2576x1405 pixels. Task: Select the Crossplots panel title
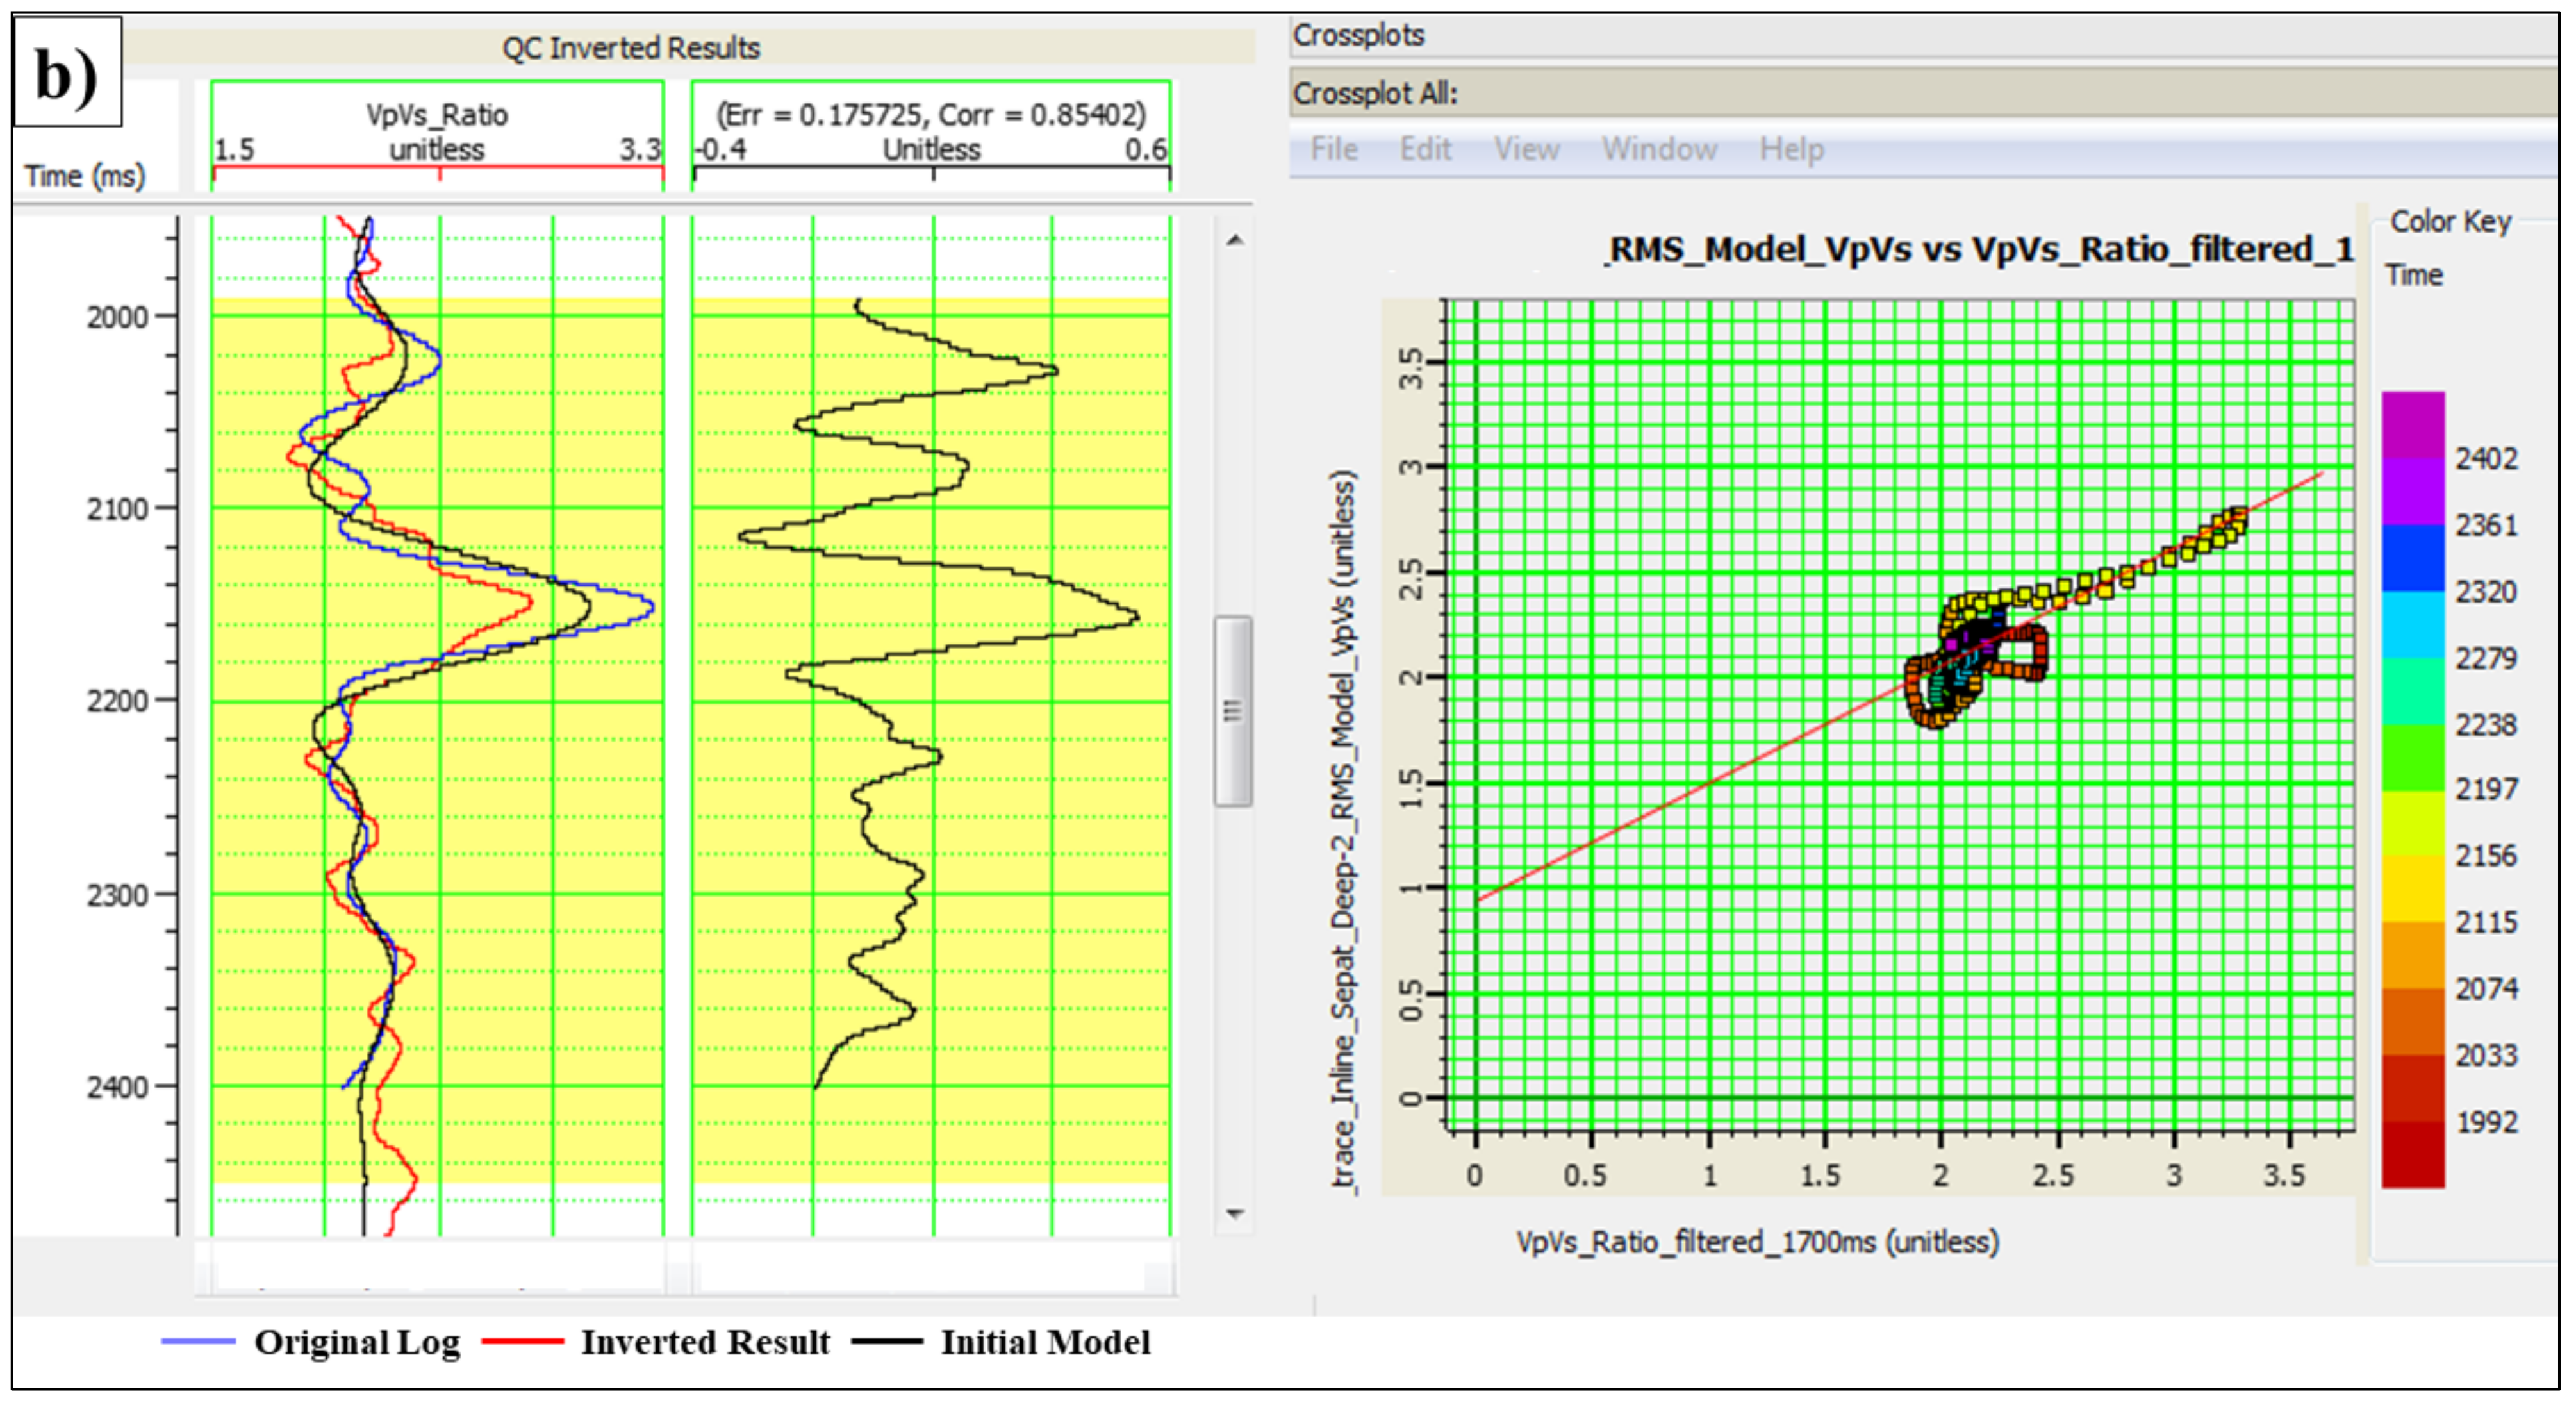[1358, 35]
